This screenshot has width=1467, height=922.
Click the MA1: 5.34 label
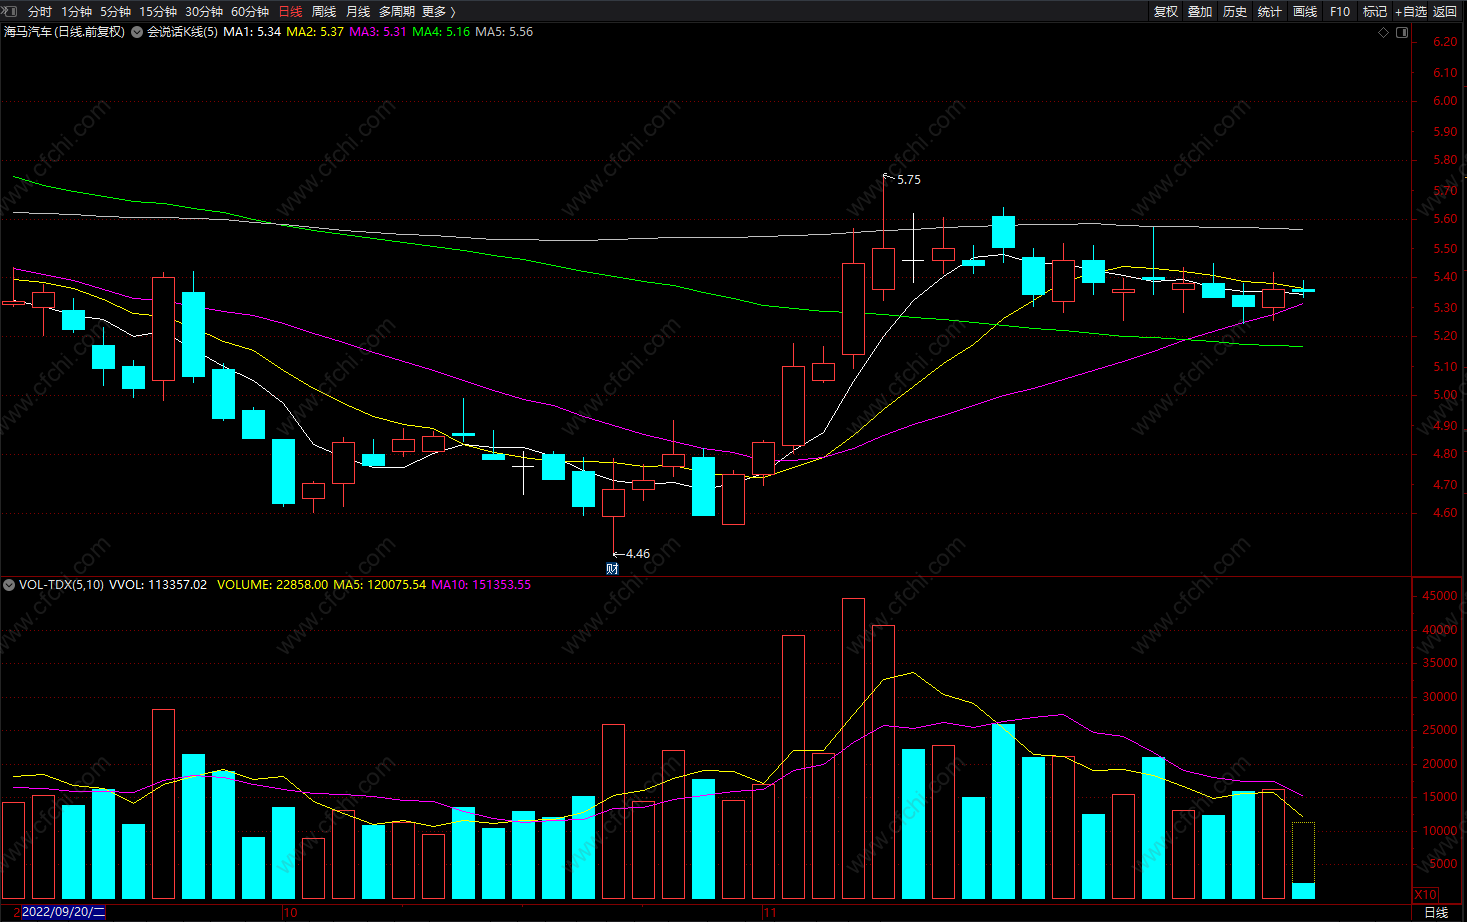tap(252, 32)
